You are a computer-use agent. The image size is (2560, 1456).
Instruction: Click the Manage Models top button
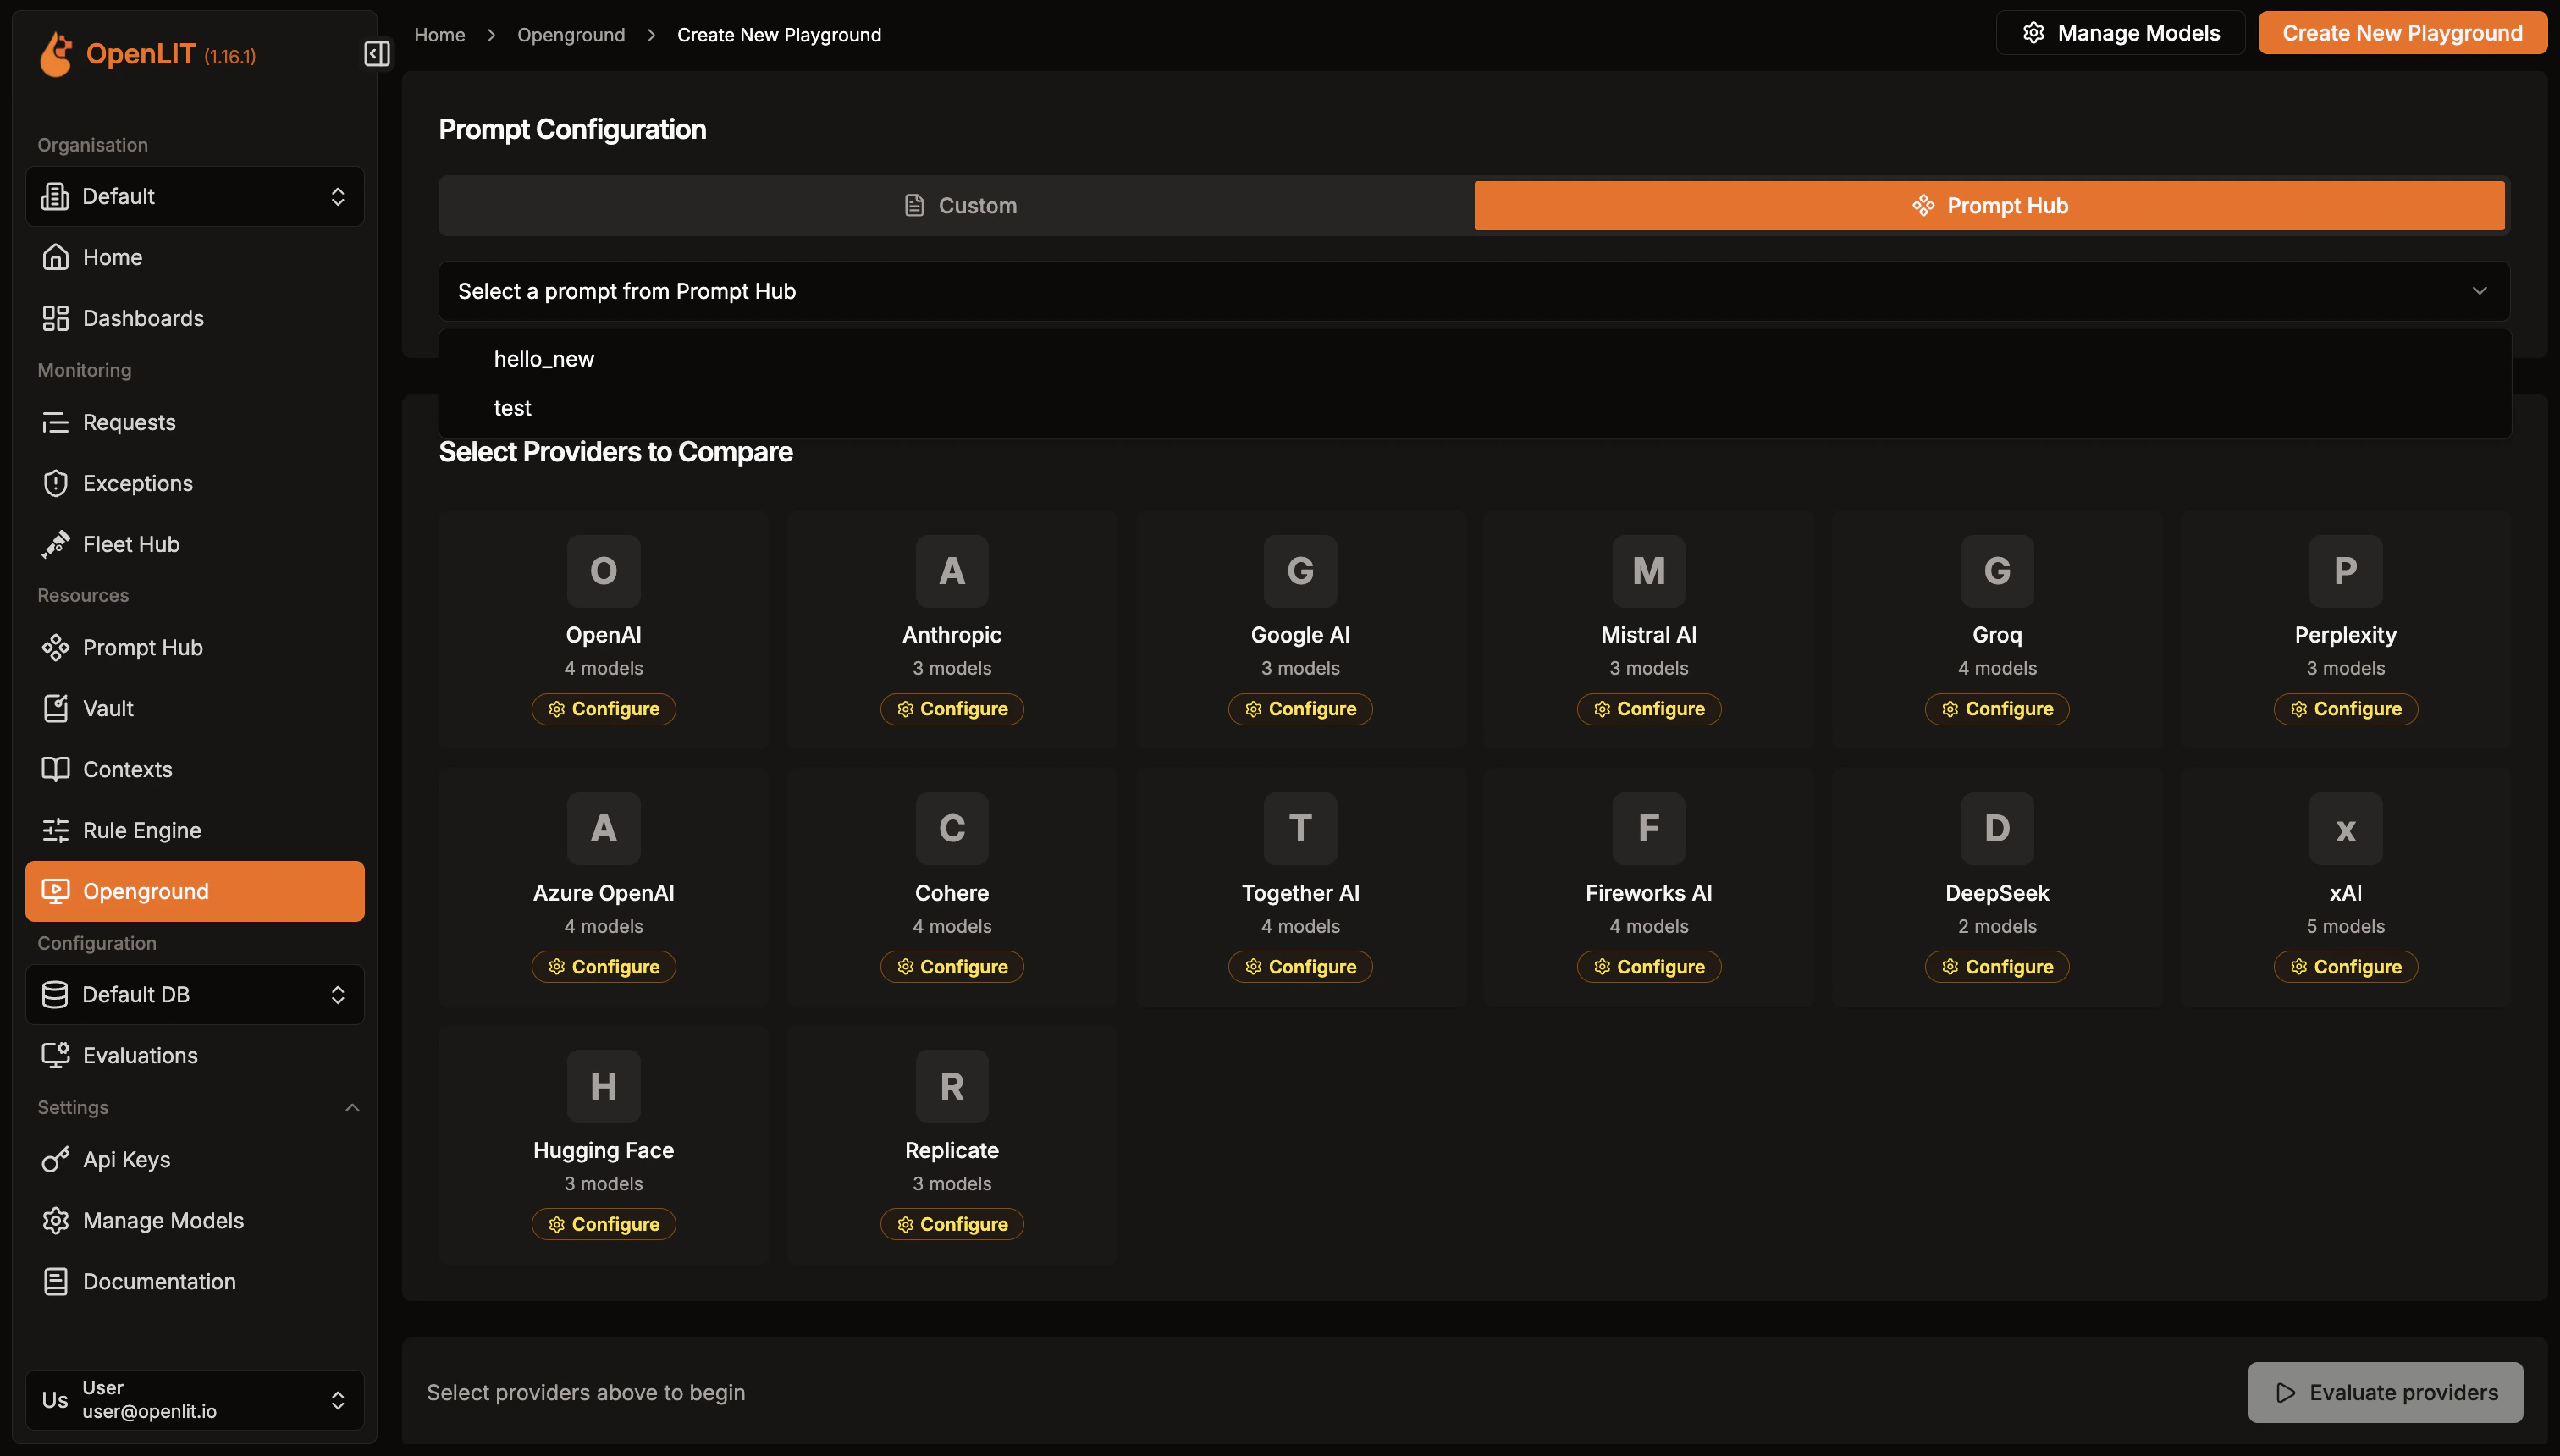tap(2120, 33)
